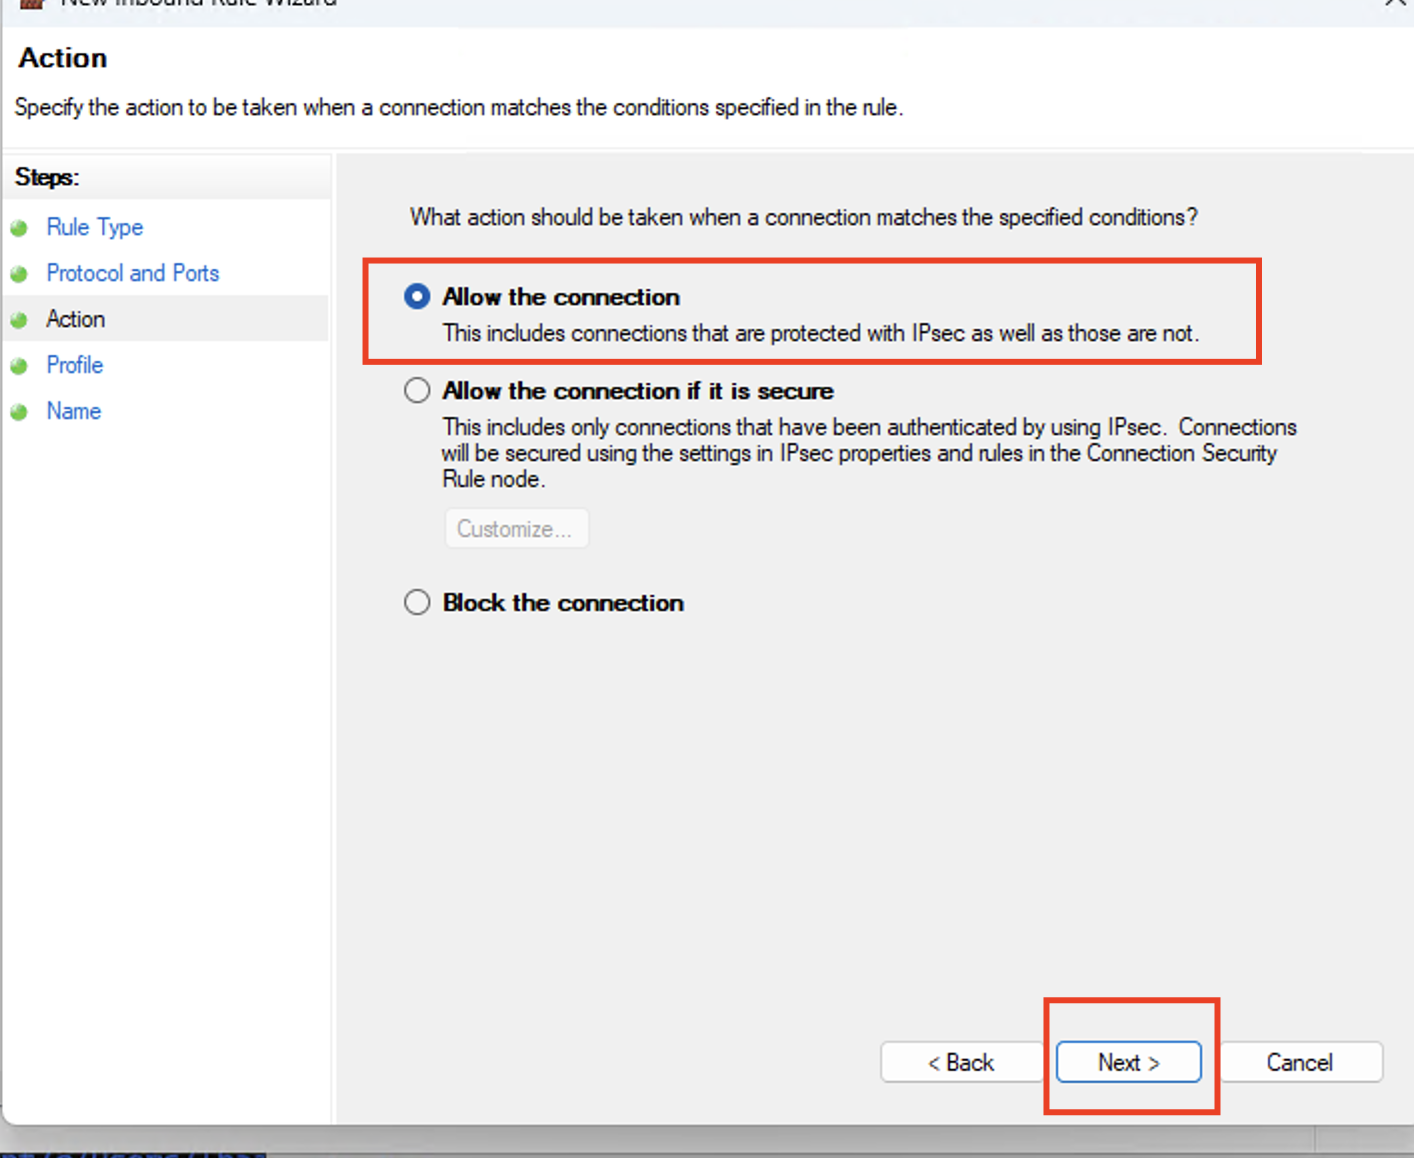Select the Action step in the sidebar

coord(76,320)
